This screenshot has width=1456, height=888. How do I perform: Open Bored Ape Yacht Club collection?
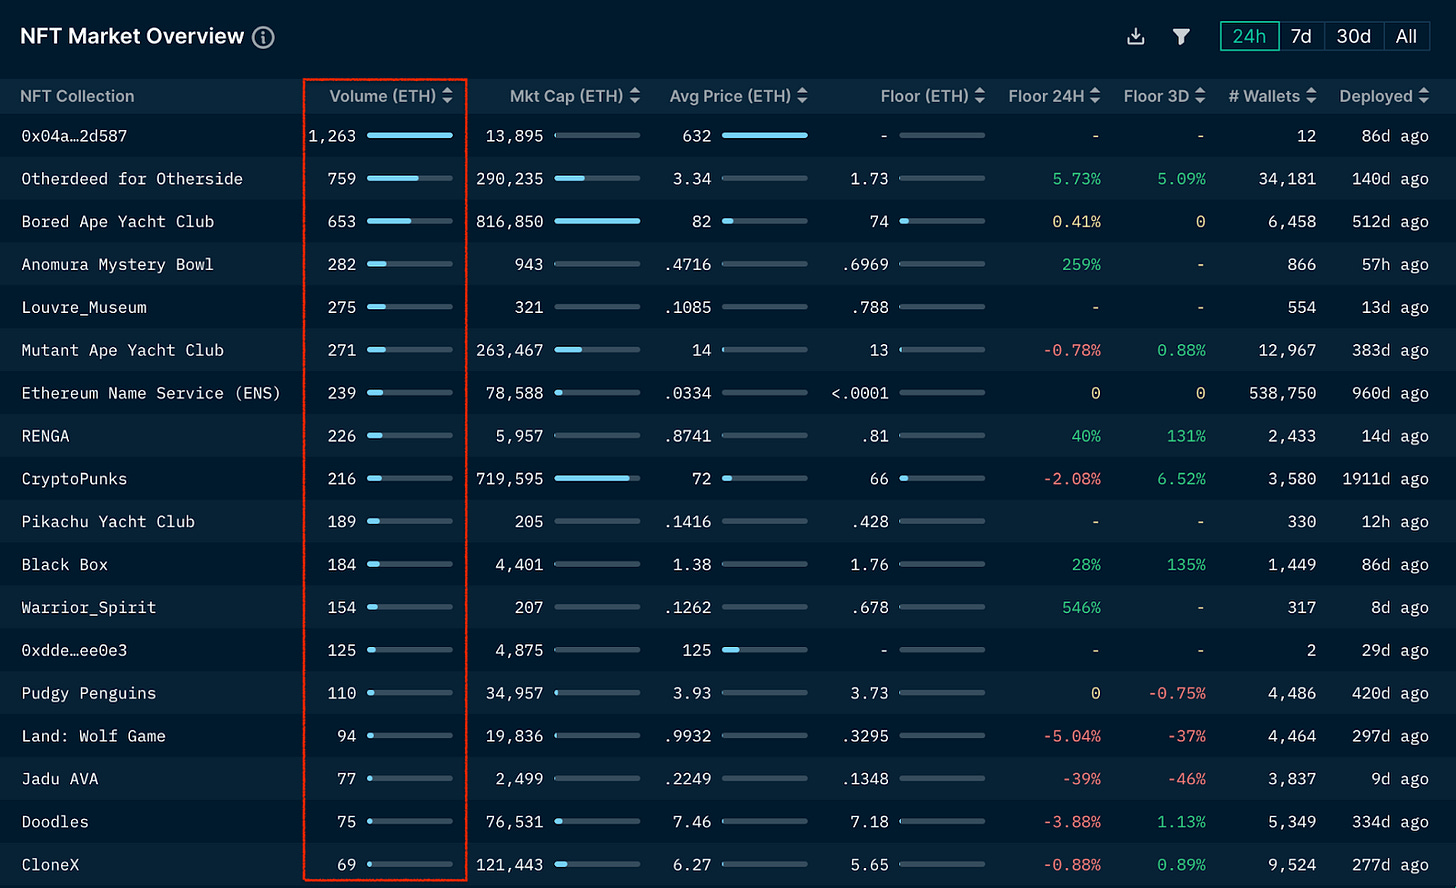coord(118,222)
